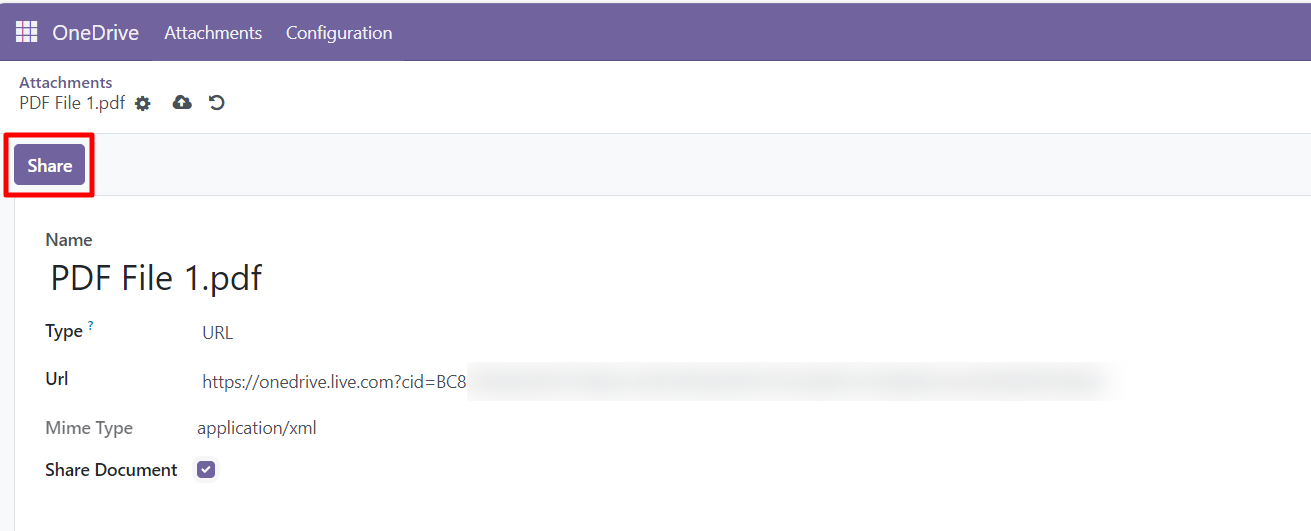Uncheck the Share Document checkbox

(206, 470)
